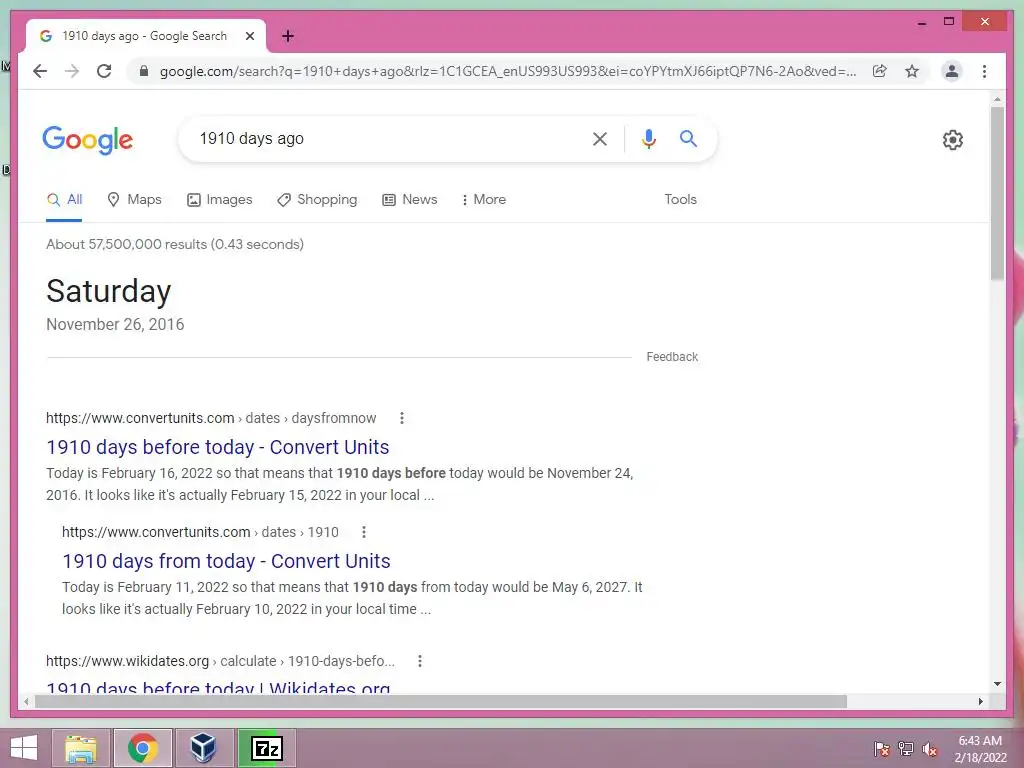This screenshot has width=1024, height=768.
Task: Click the Action Center flag tray icon
Action: [x=882, y=749]
